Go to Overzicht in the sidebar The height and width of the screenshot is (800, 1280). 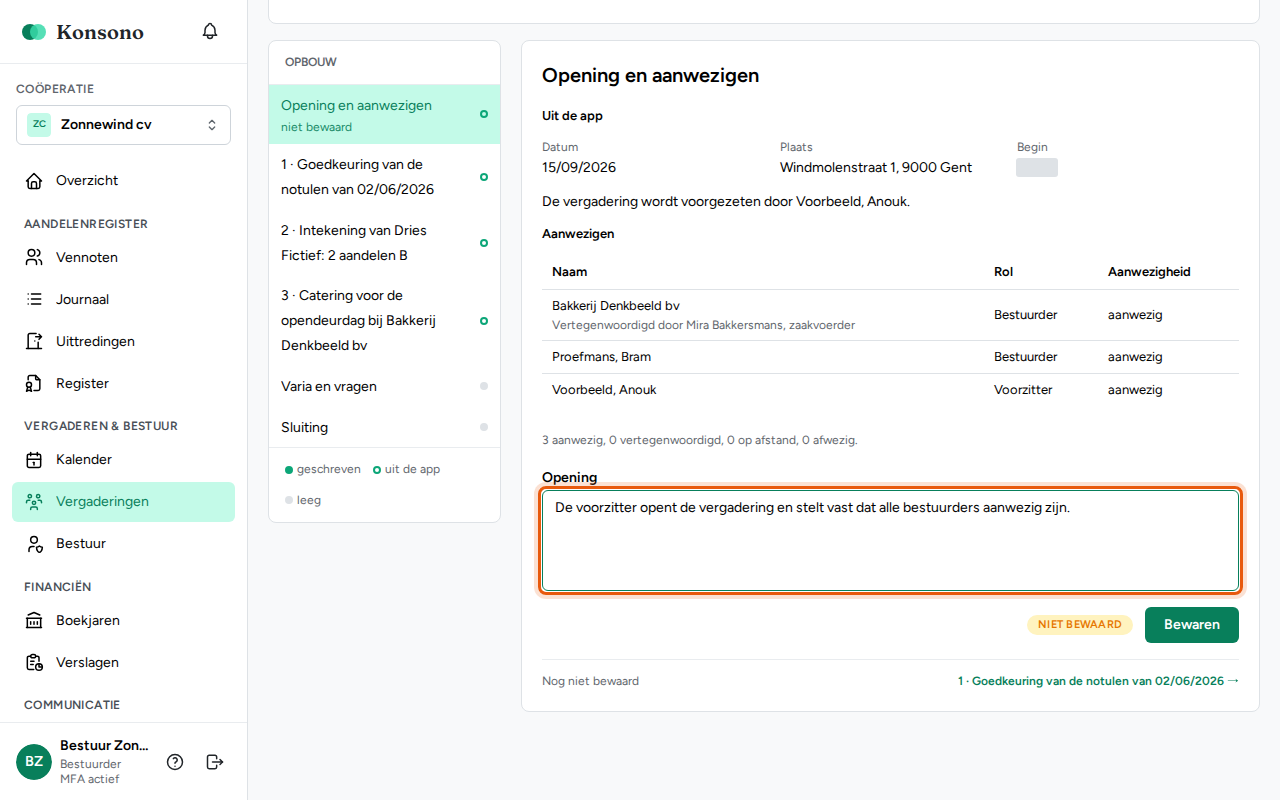click(123, 181)
